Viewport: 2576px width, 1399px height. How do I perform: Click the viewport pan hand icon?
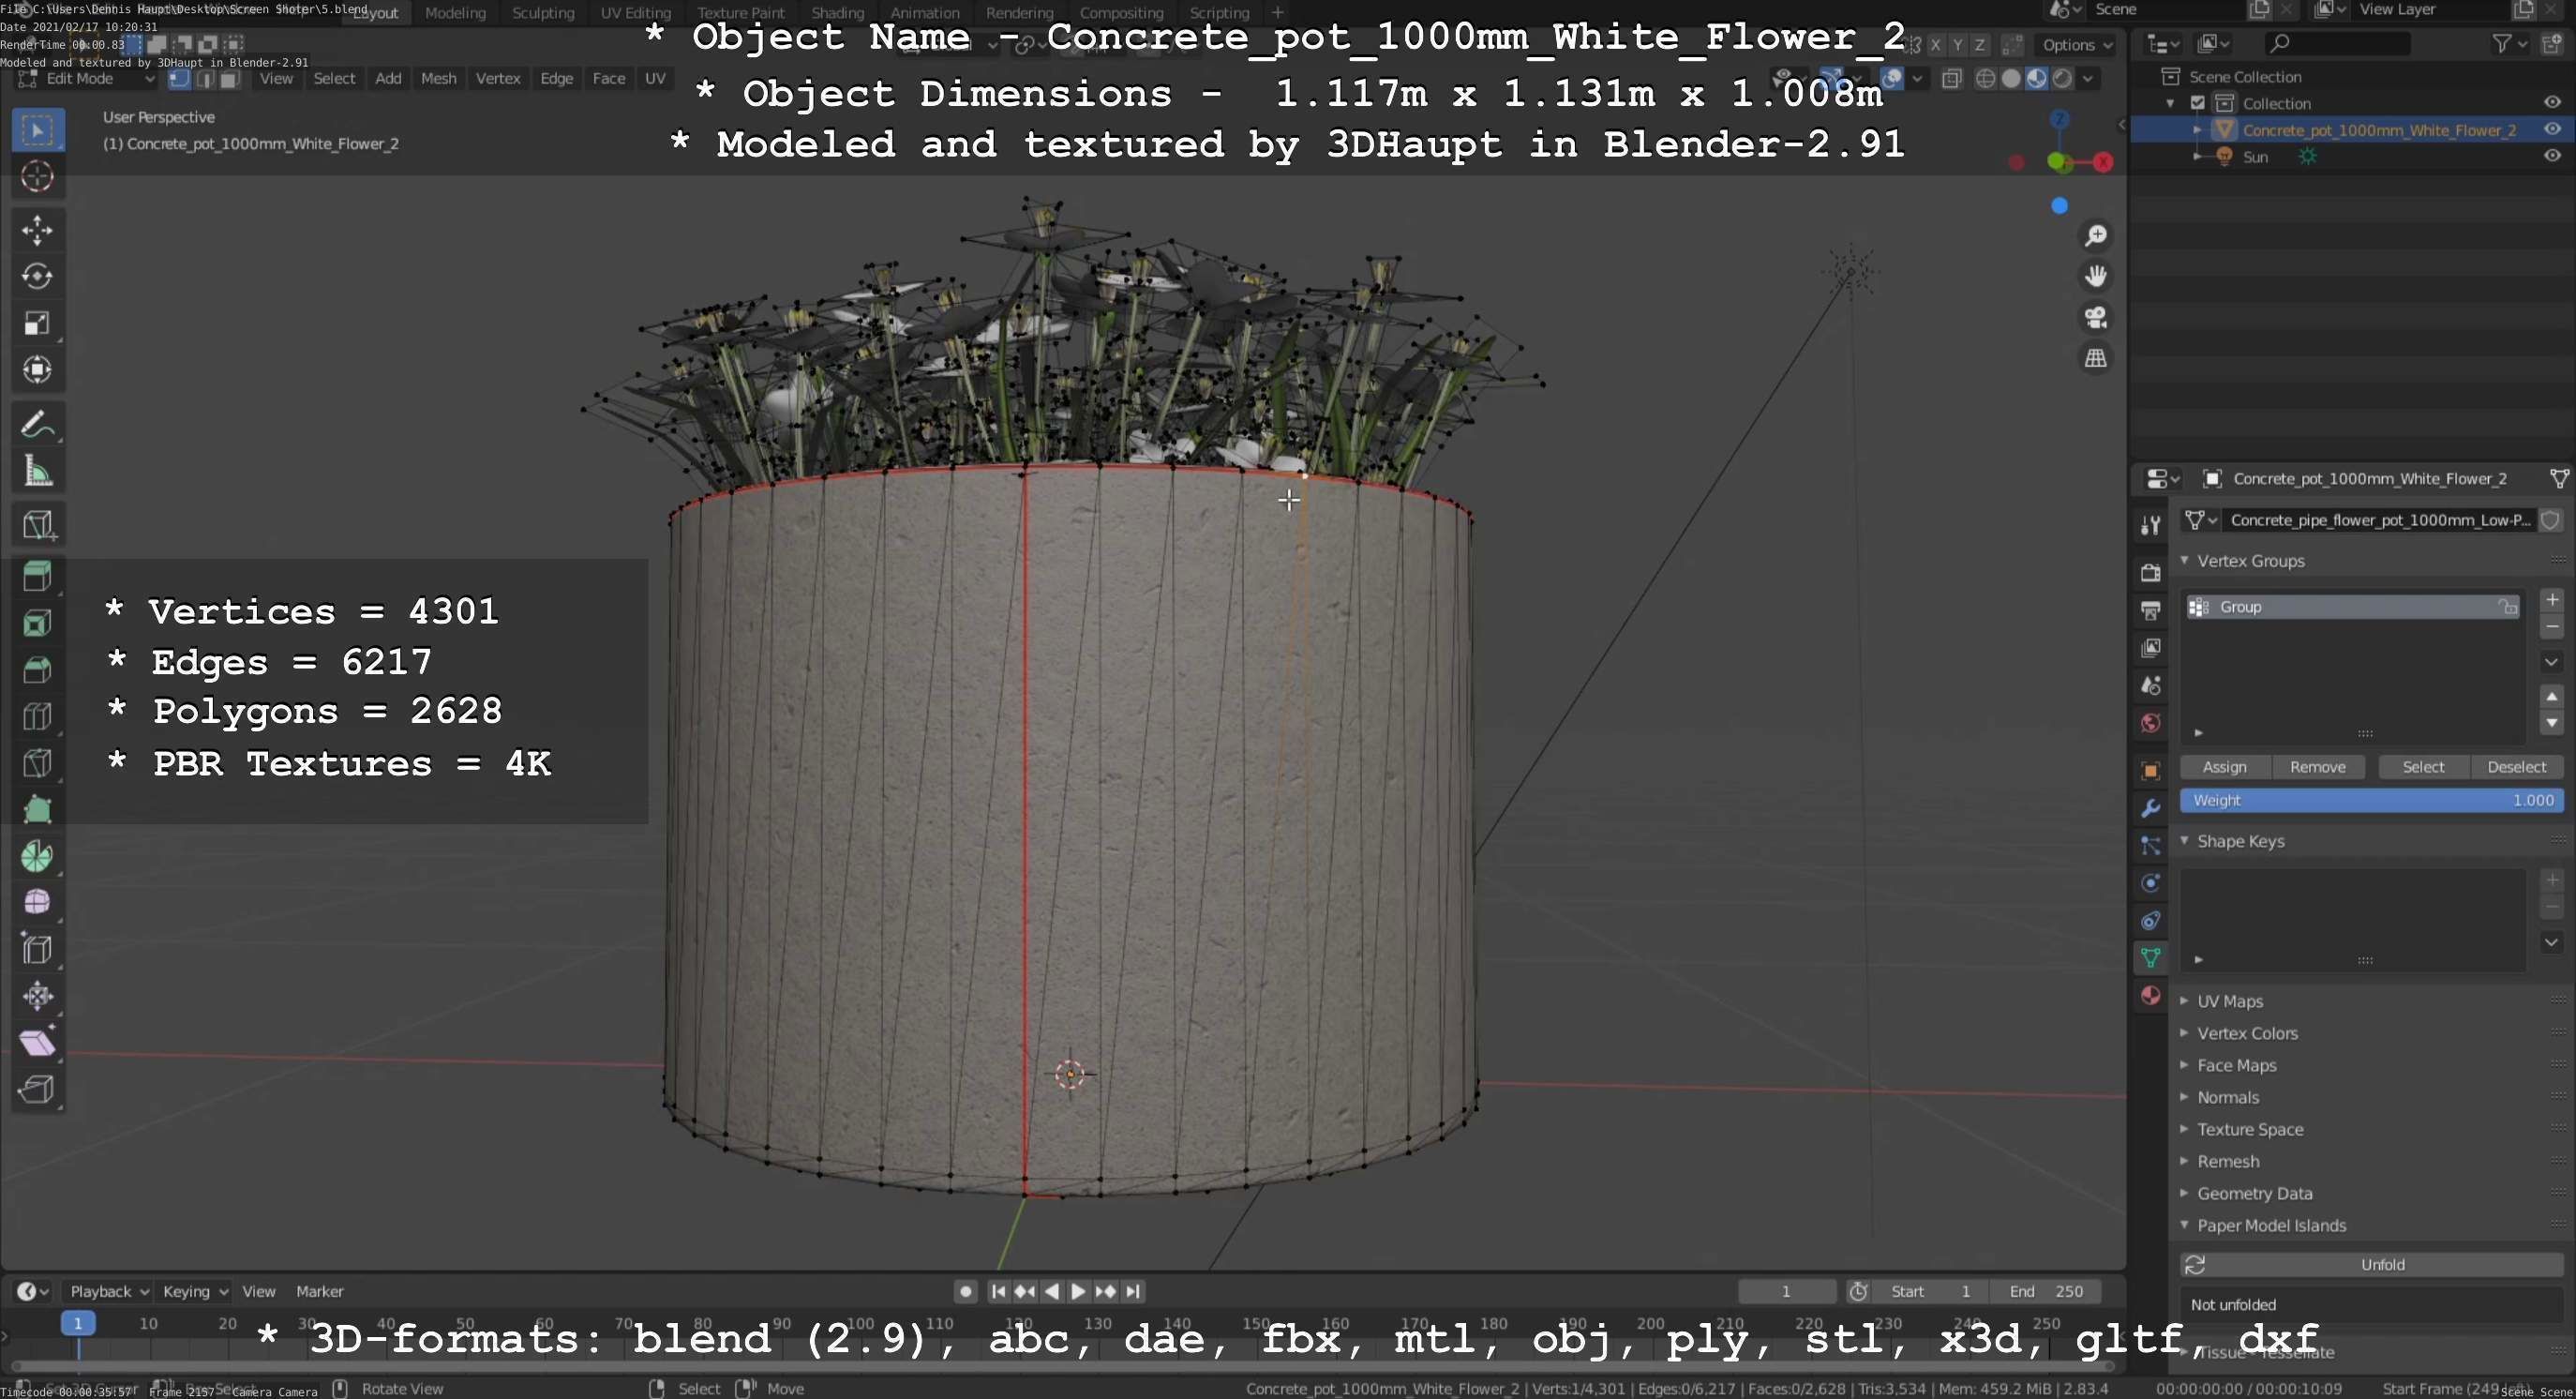coord(2095,276)
